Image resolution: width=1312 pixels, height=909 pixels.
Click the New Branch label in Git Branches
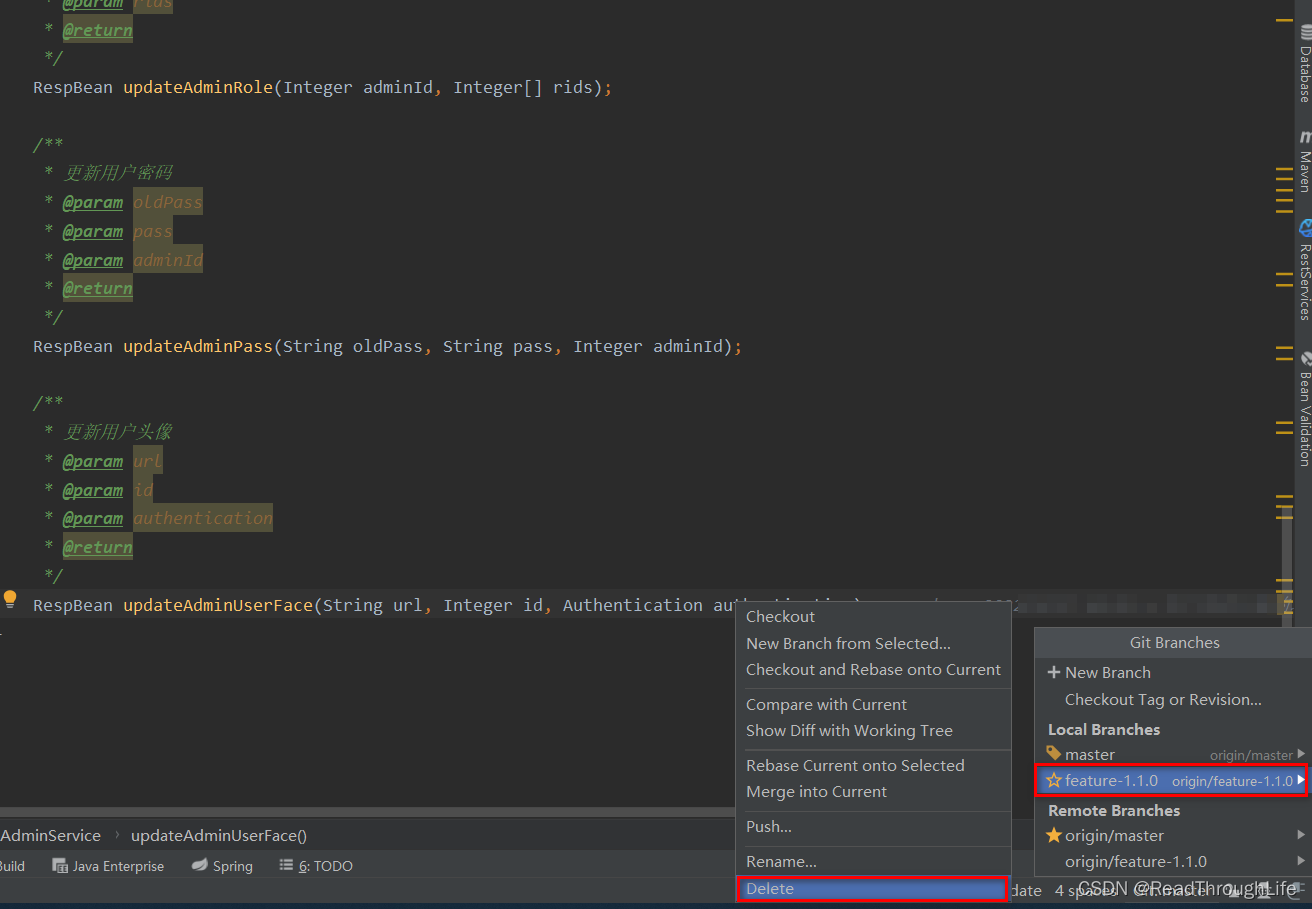tap(1108, 673)
